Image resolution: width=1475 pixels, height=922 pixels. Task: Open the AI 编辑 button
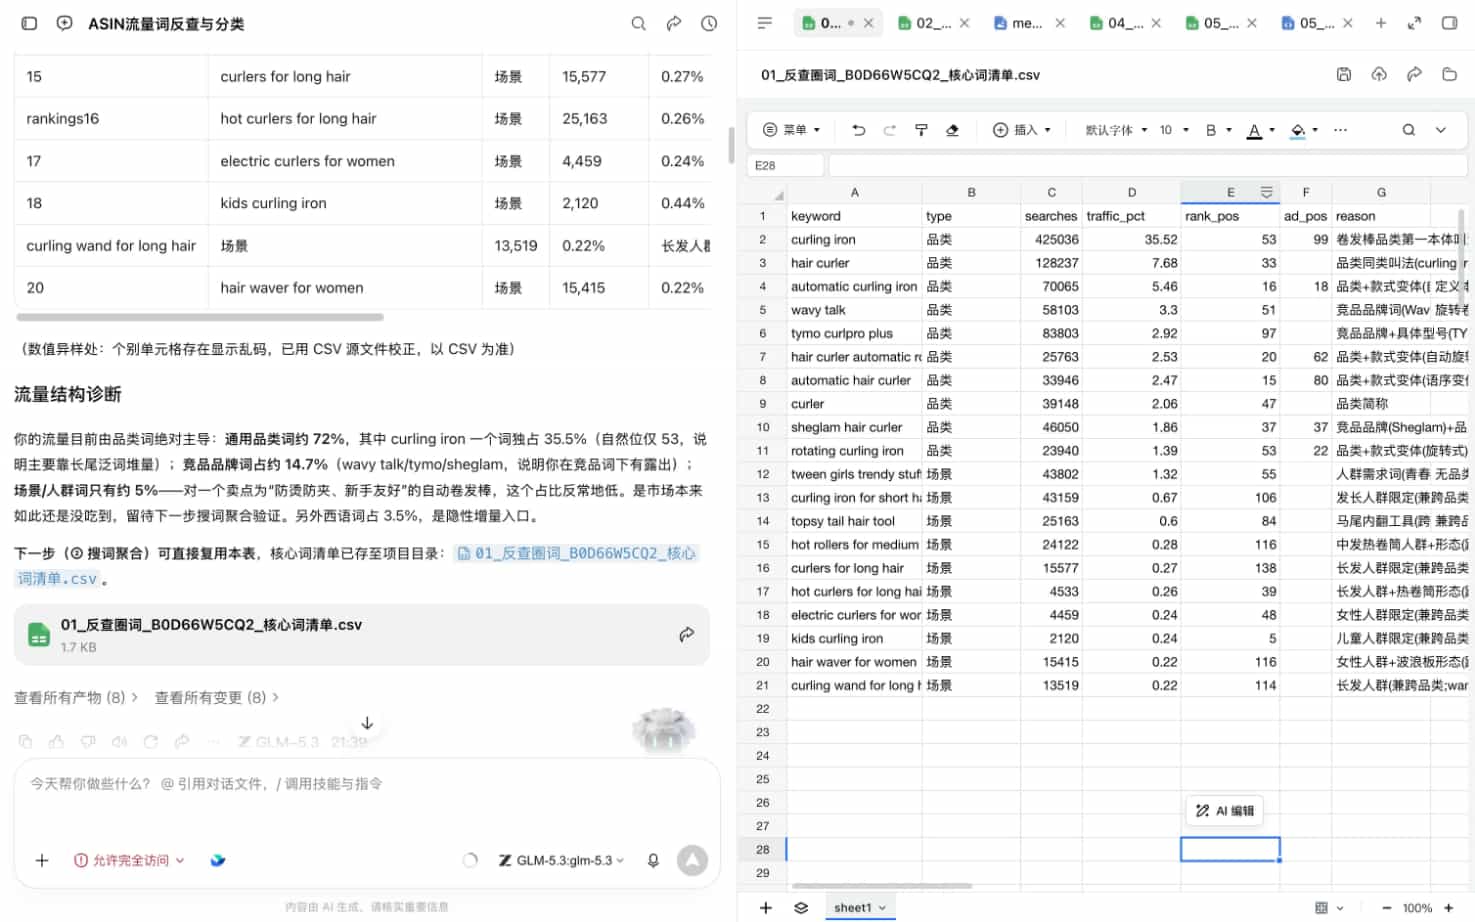click(x=1224, y=811)
